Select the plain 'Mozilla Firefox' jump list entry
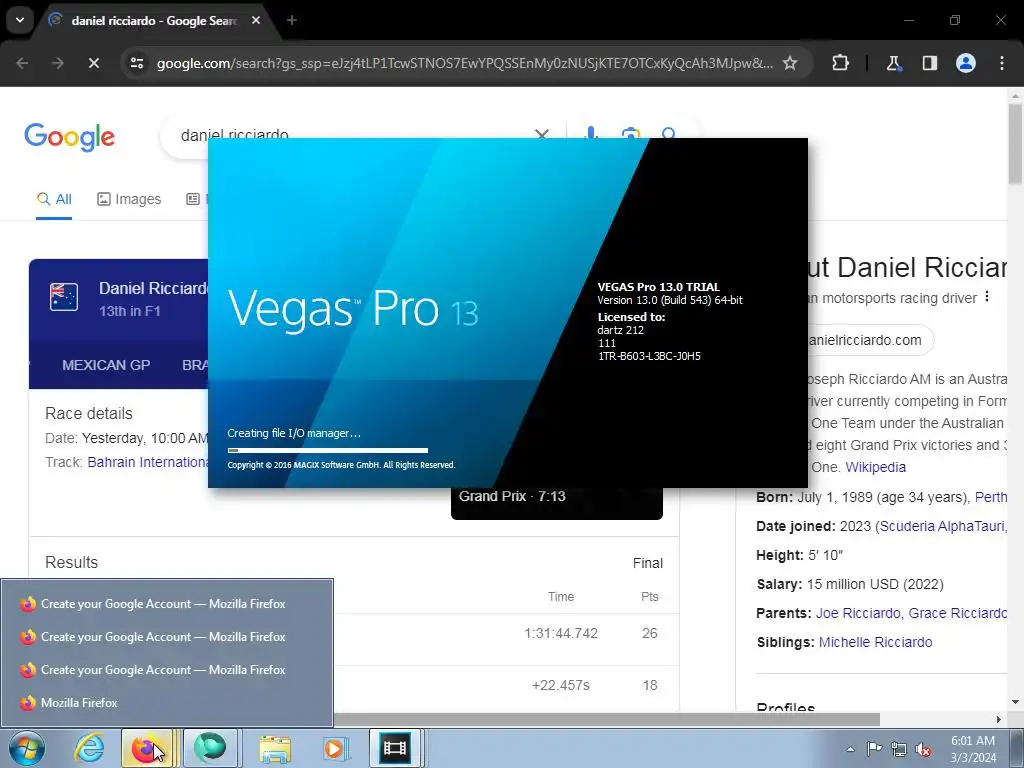 tap(167, 703)
